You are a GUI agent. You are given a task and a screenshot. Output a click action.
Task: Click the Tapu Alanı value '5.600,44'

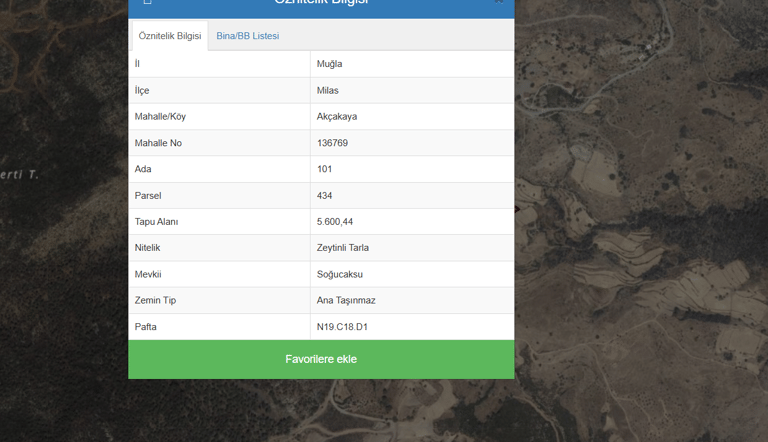coord(335,221)
